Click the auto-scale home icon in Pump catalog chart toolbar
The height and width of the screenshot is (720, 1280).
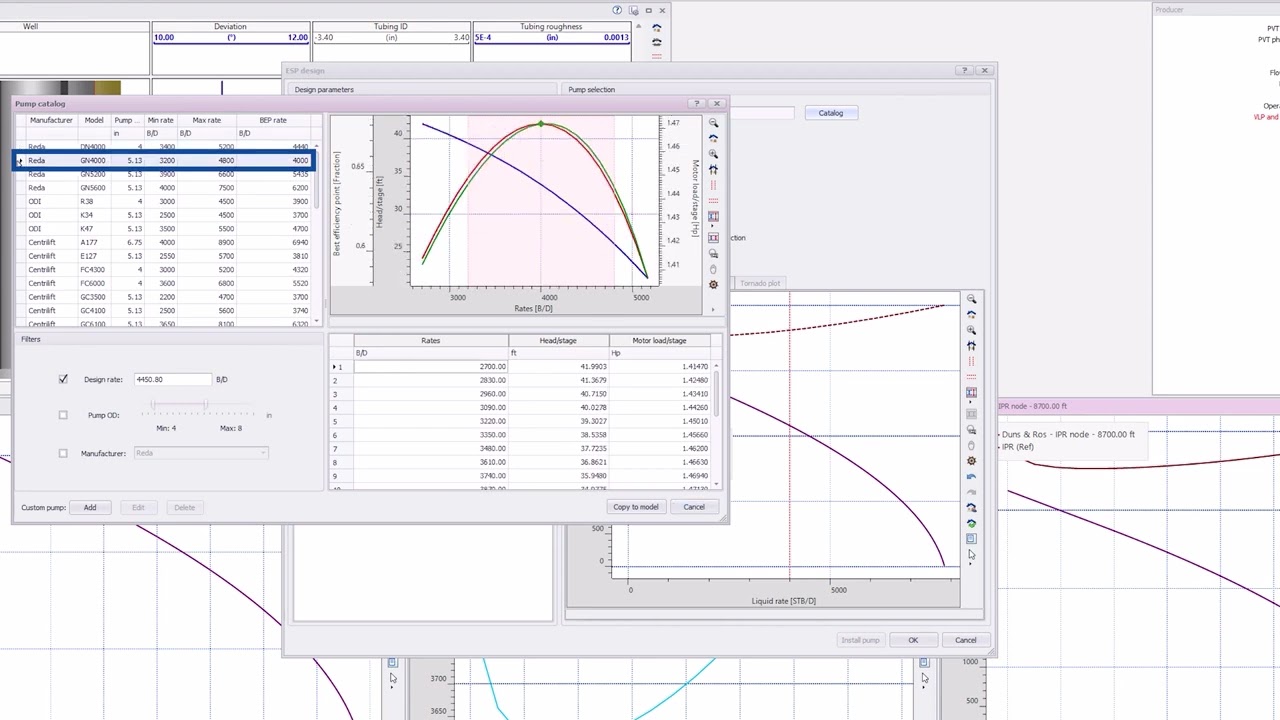713,138
